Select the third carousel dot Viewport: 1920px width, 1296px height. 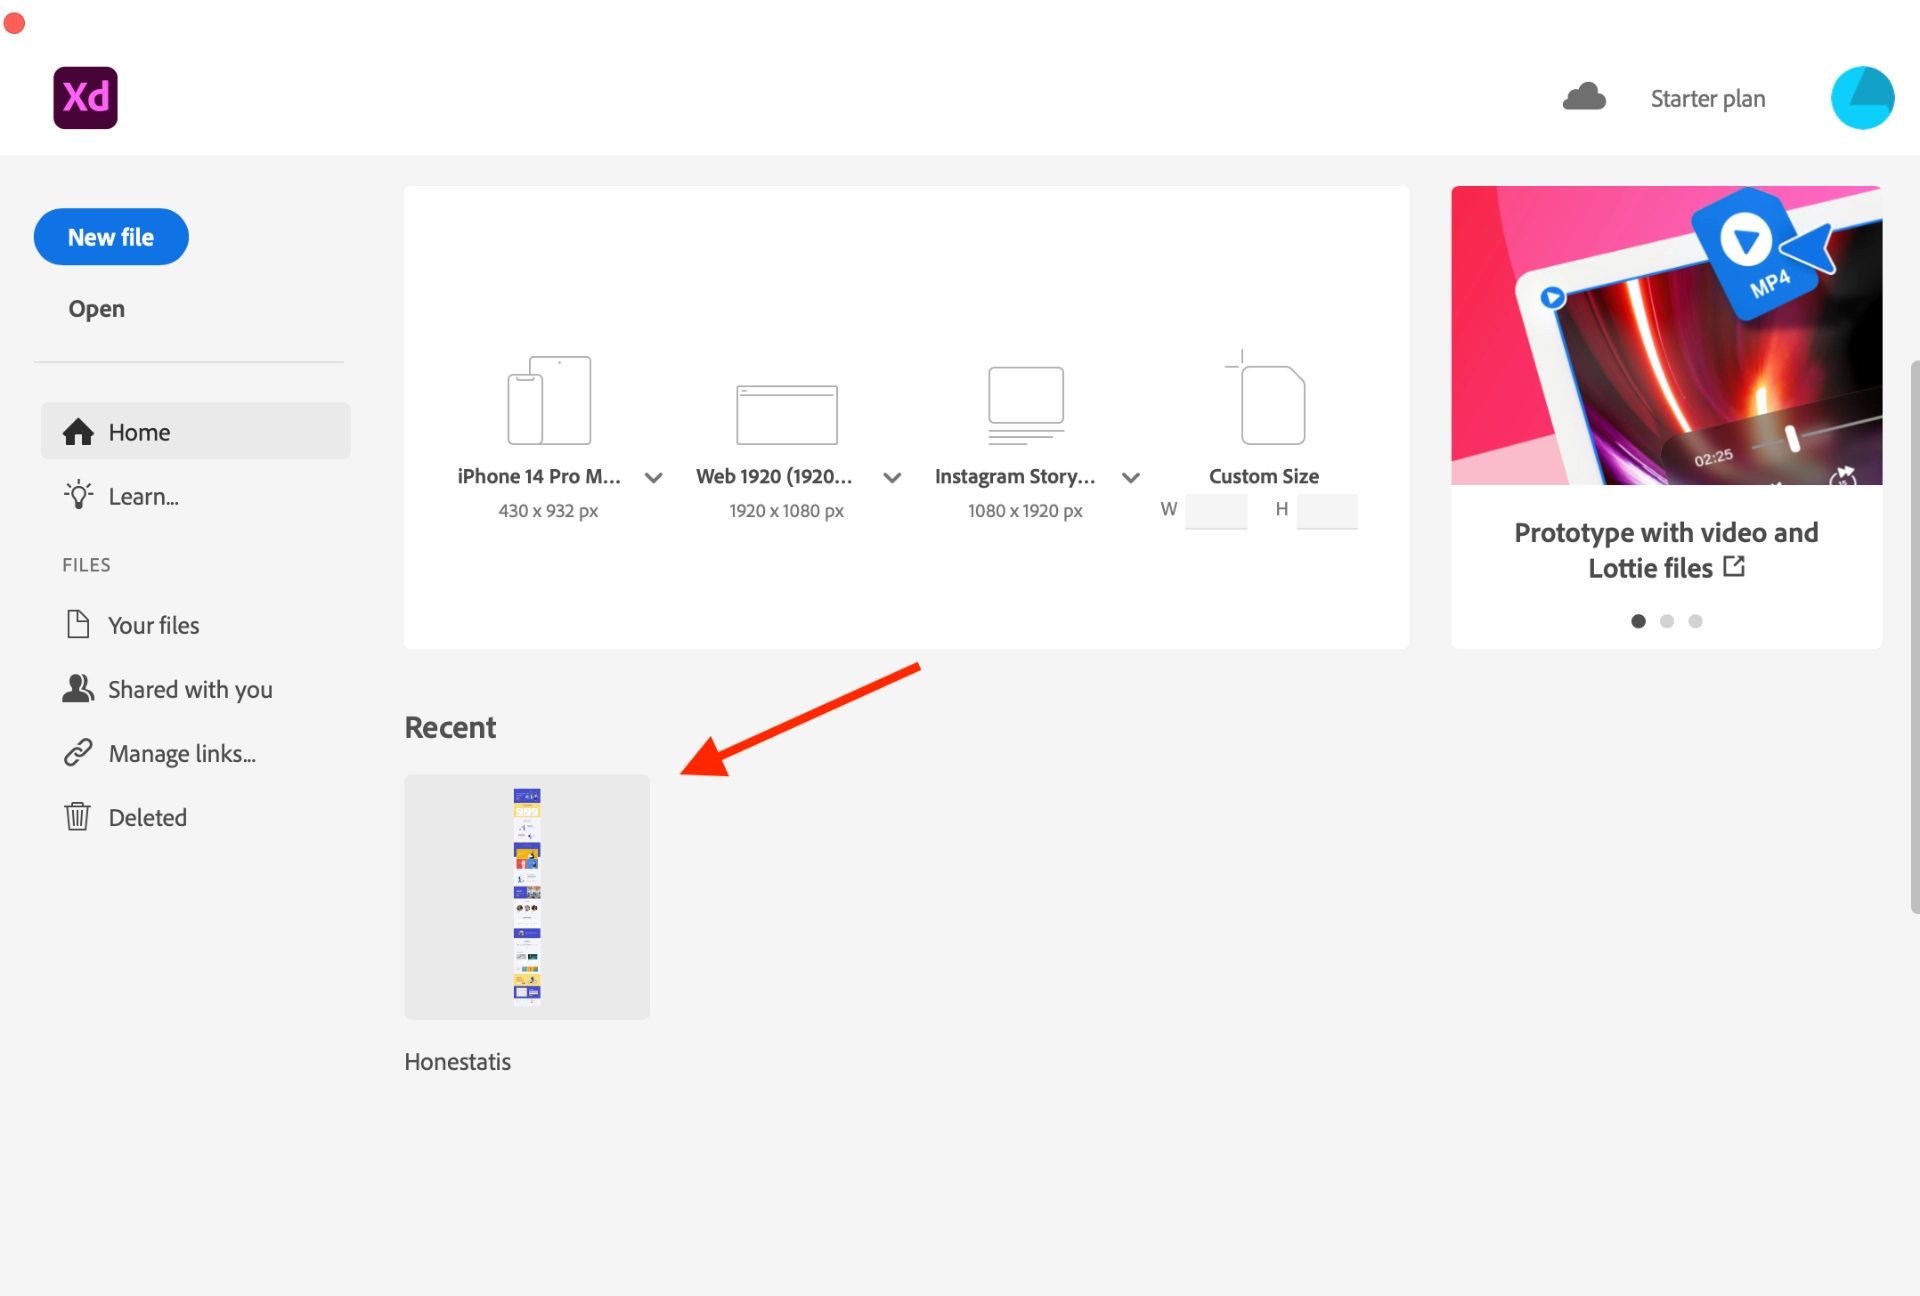coord(1695,621)
